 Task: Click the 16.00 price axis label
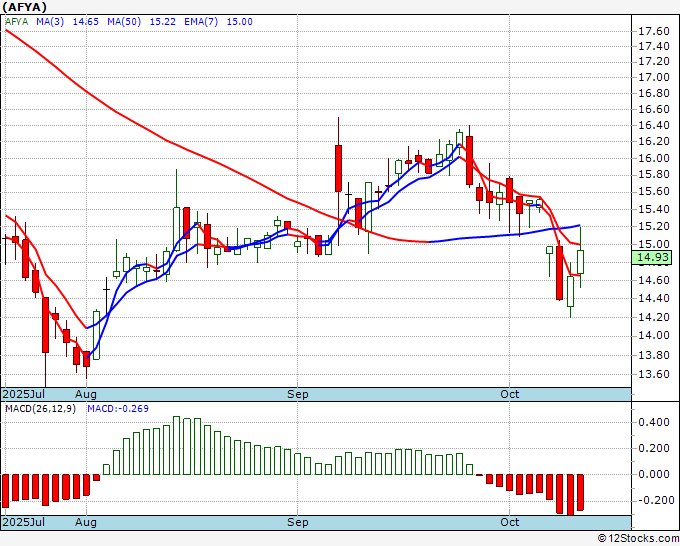coord(654,158)
